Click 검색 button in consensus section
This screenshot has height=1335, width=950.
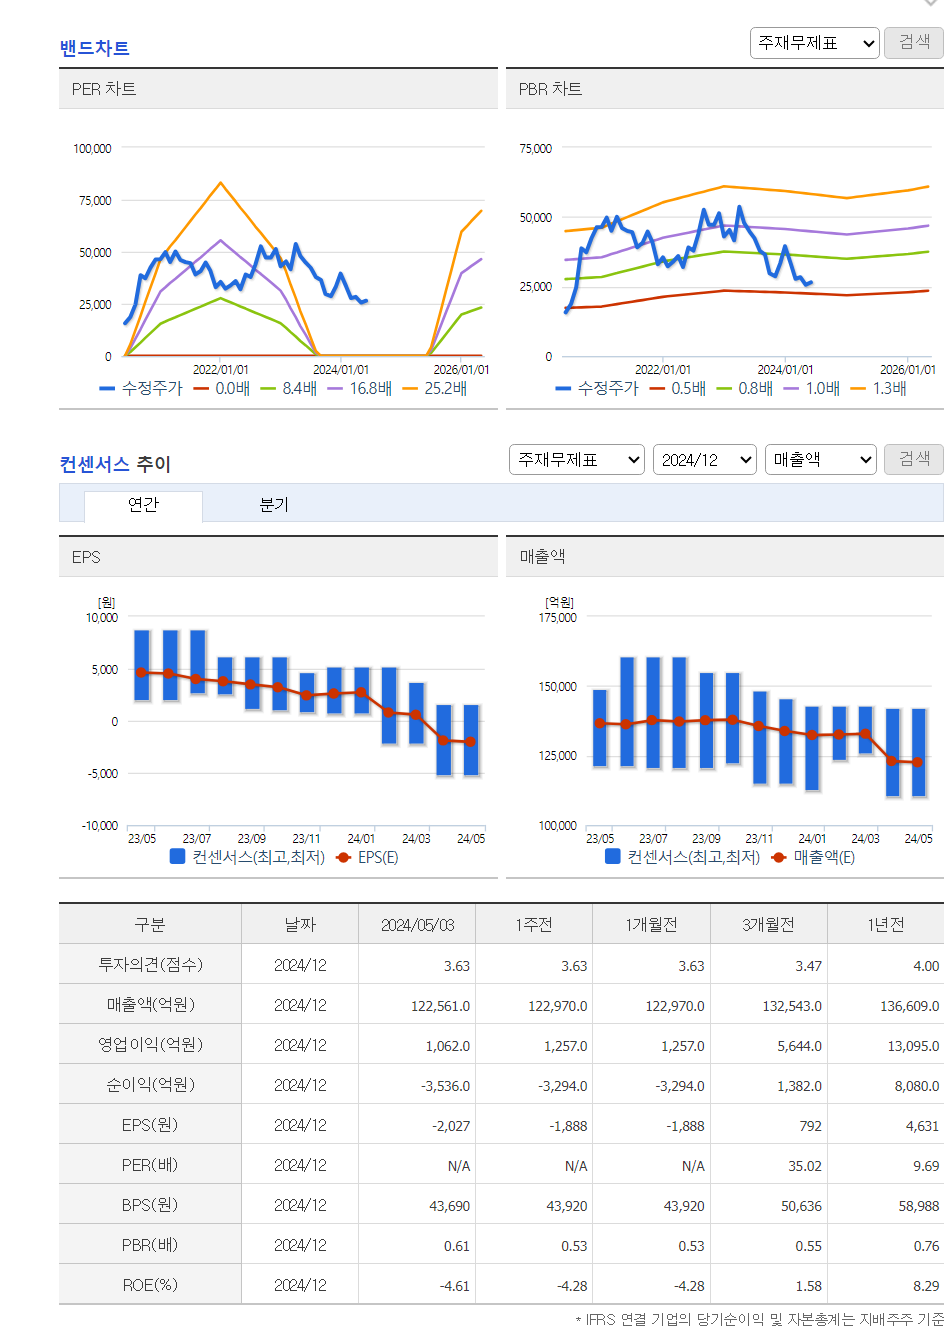coord(914,460)
